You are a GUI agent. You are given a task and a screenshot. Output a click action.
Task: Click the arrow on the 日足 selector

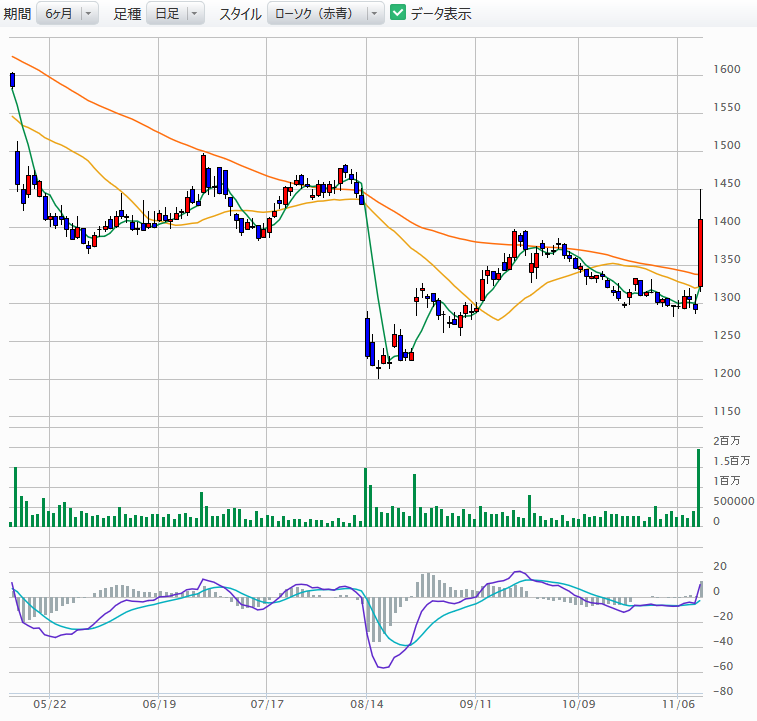click(193, 14)
